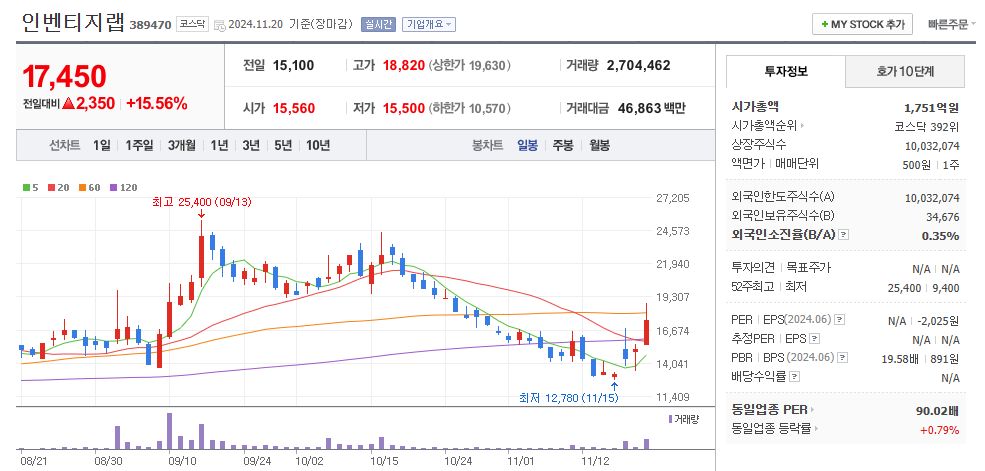Select the 1주일 line chart period

(x=139, y=146)
